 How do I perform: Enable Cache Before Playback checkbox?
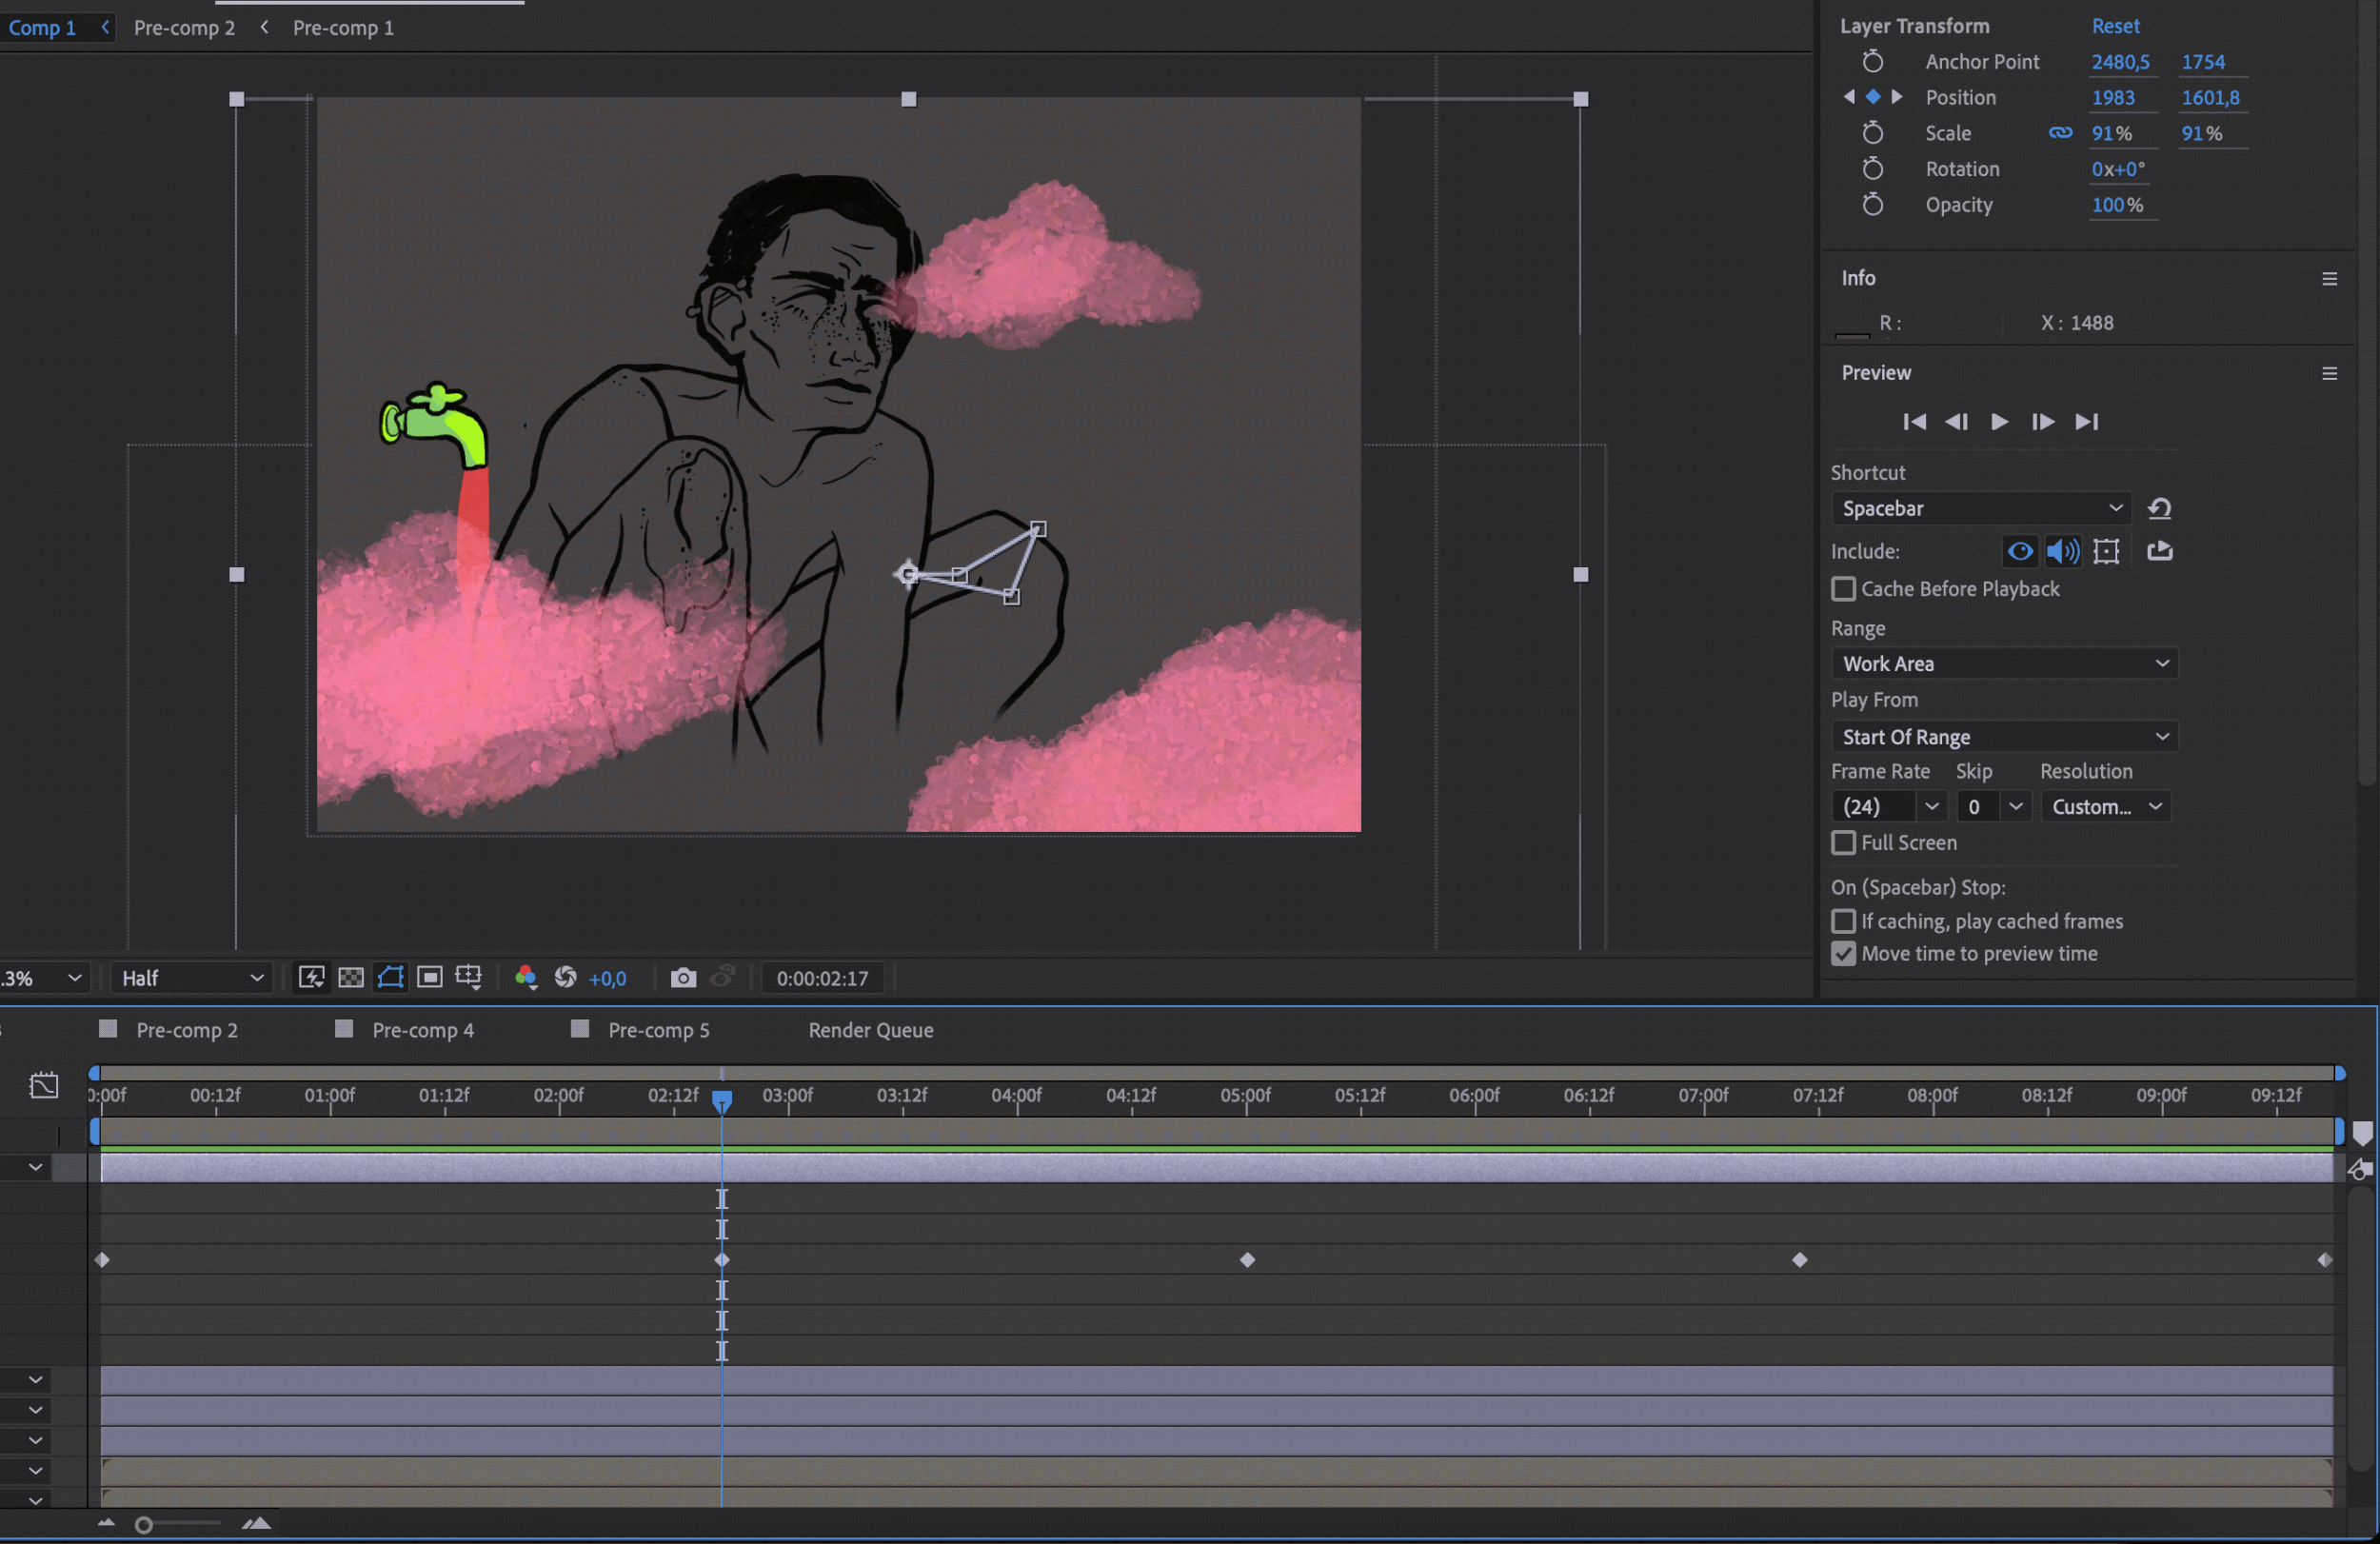click(1843, 589)
